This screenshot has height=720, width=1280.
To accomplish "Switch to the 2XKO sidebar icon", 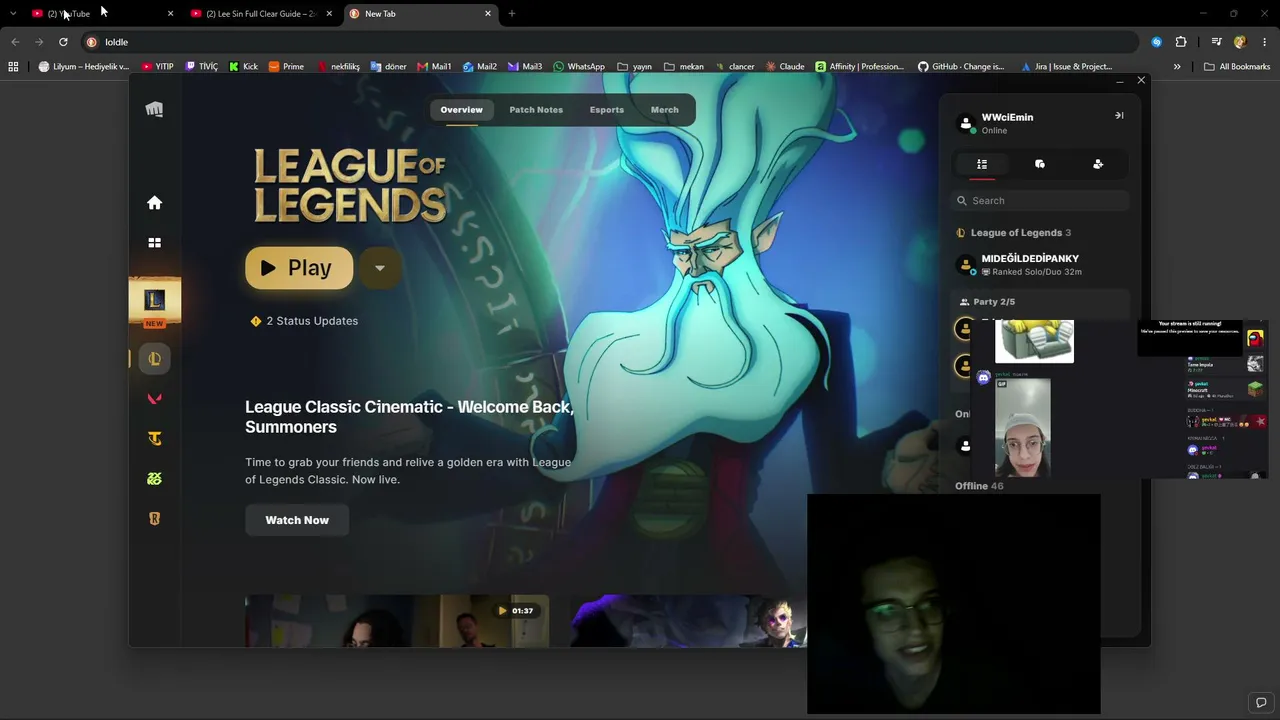I will pos(154,479).
